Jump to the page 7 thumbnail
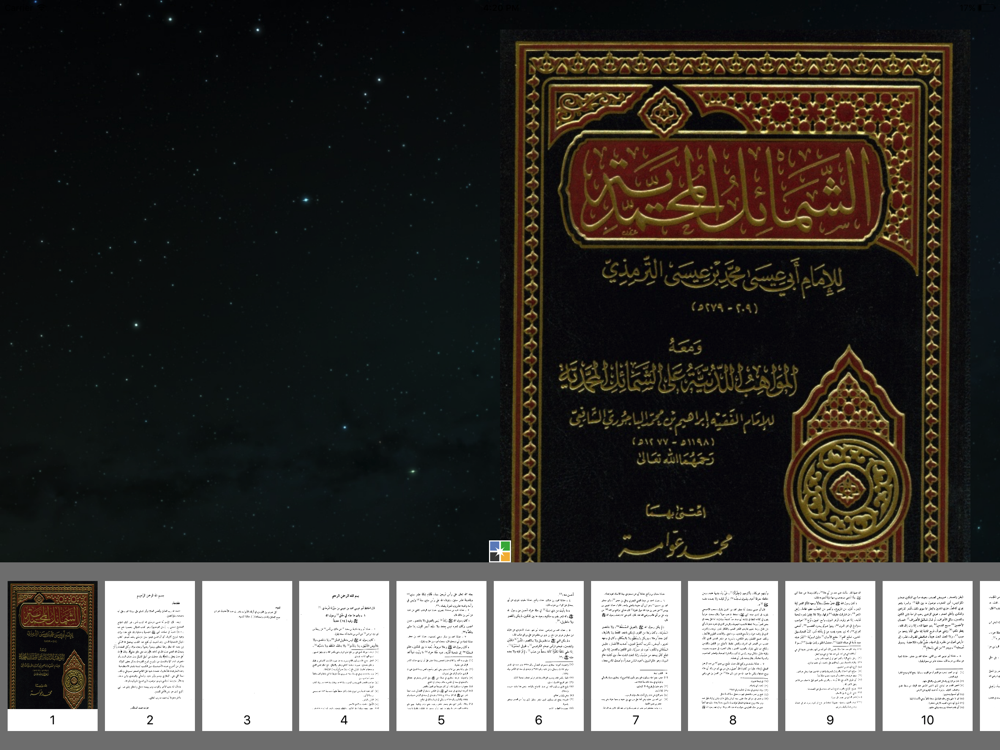 tap(636, 656)
